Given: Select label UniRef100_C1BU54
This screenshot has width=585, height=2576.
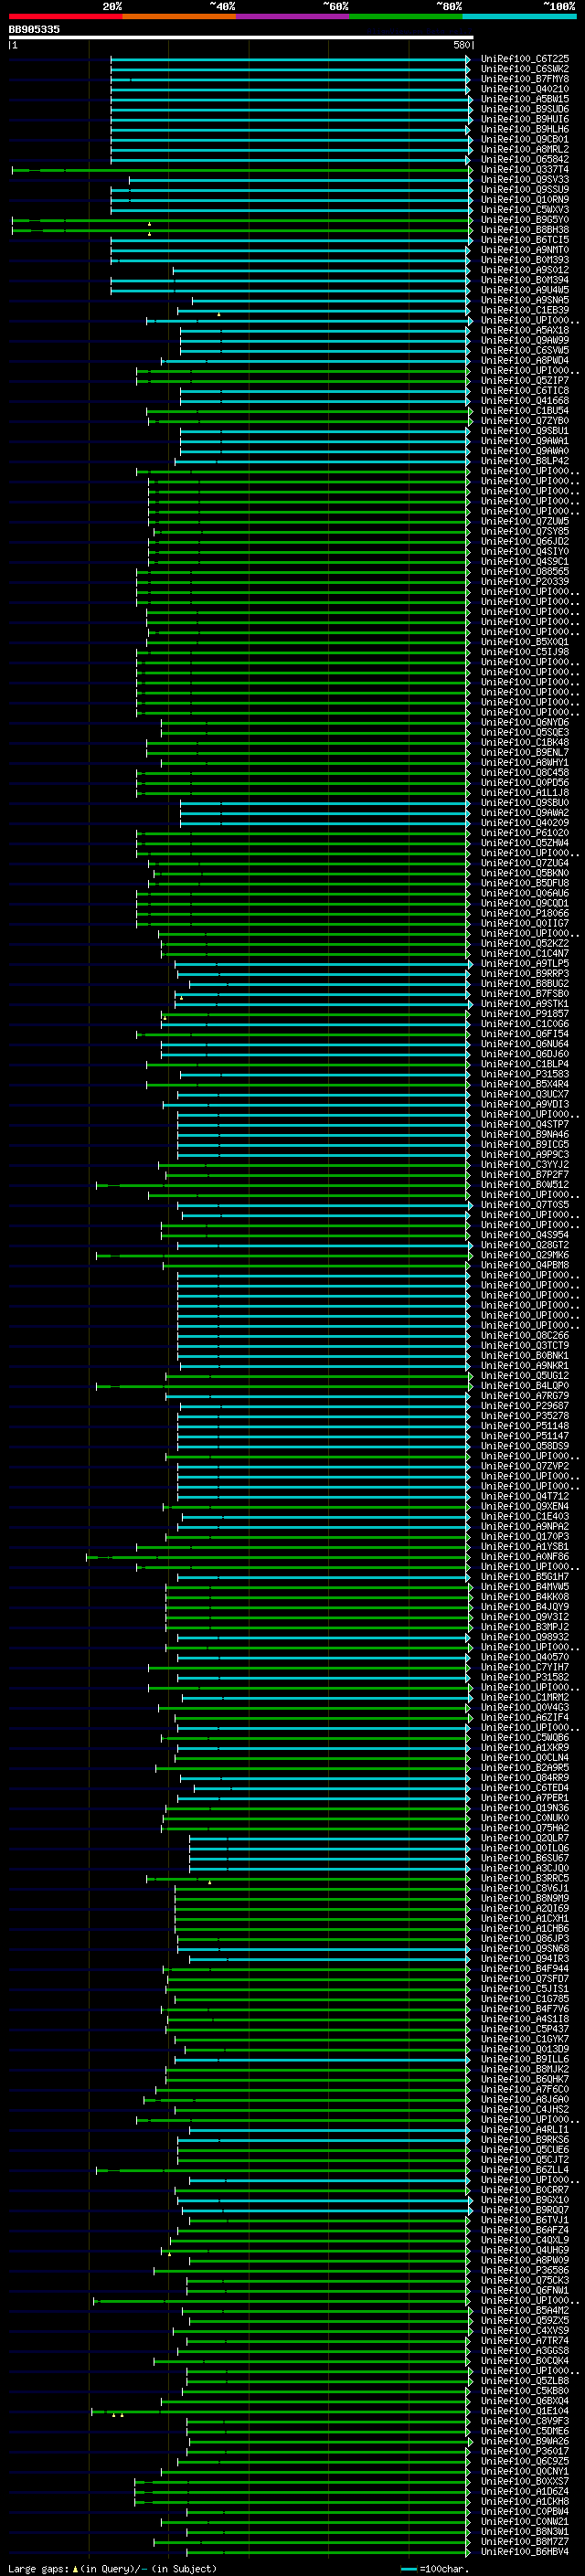Looking at the screenshot, I should point(524,411).
